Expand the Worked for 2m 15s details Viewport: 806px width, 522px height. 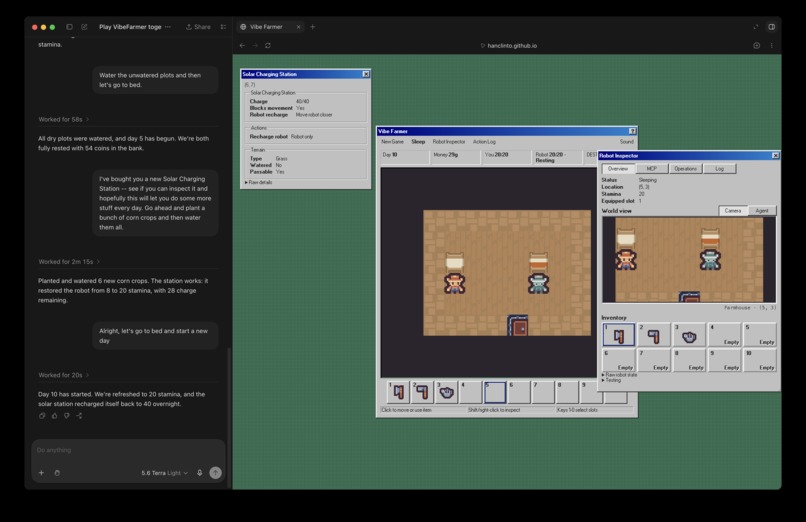69,262
